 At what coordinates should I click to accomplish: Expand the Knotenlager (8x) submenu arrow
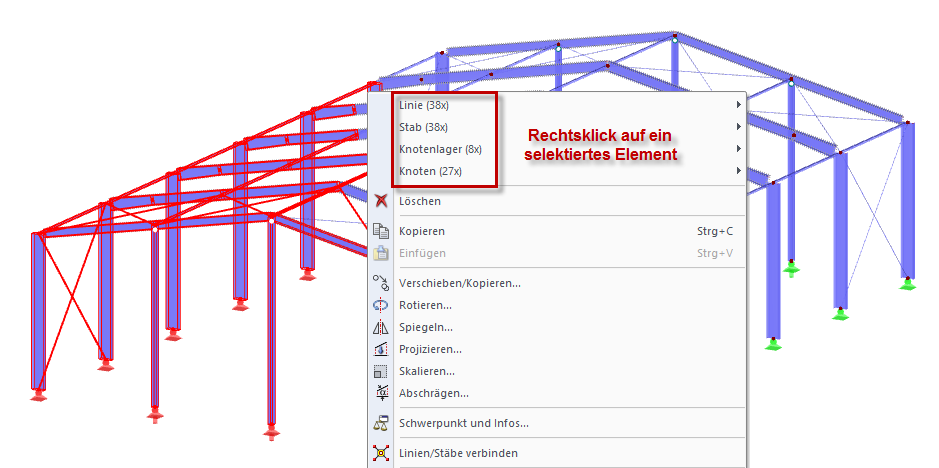point(739,149)
